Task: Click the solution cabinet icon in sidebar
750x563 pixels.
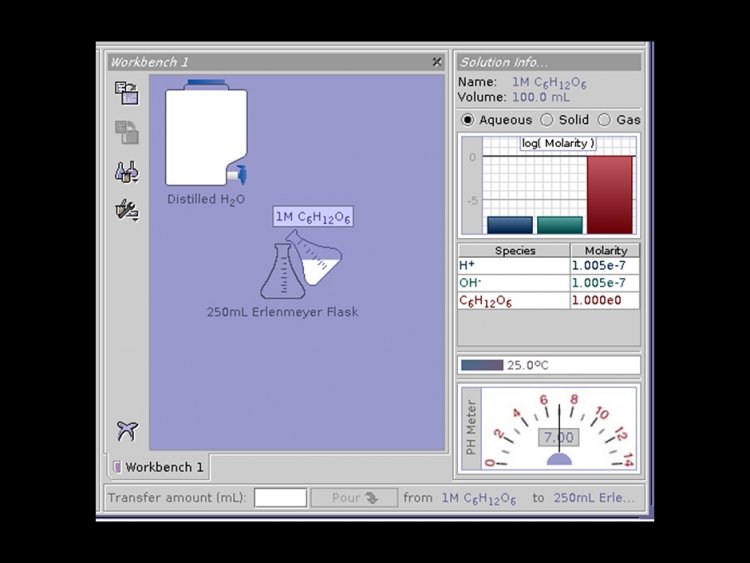Action: [127, 93]
